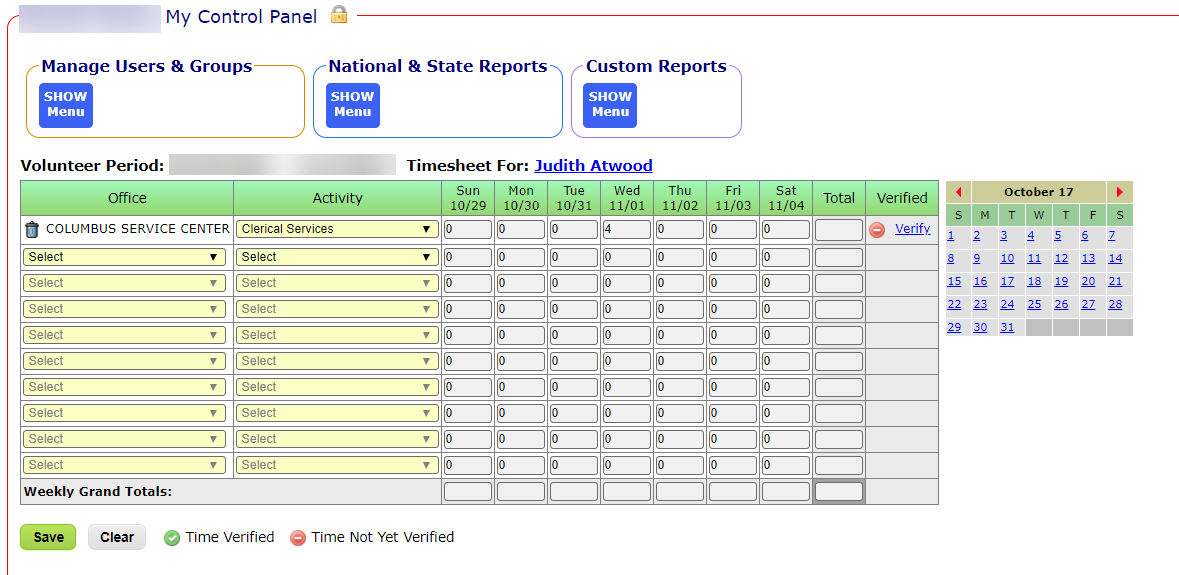Open the Clerical Services activity dropdown
1179x575 pixels.
point(337,229)
